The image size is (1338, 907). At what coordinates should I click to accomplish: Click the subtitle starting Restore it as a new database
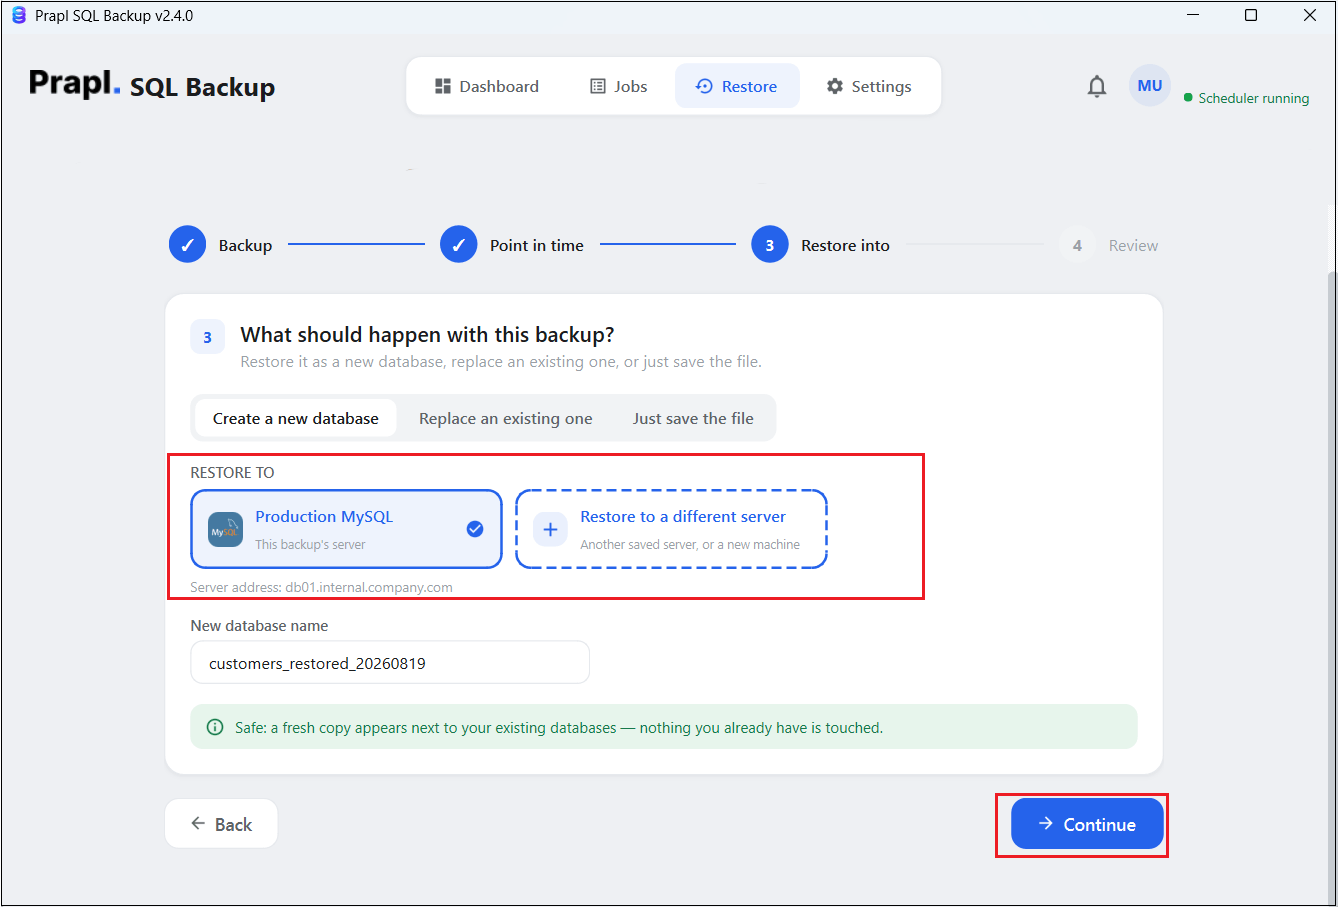[x=501, y=361]
